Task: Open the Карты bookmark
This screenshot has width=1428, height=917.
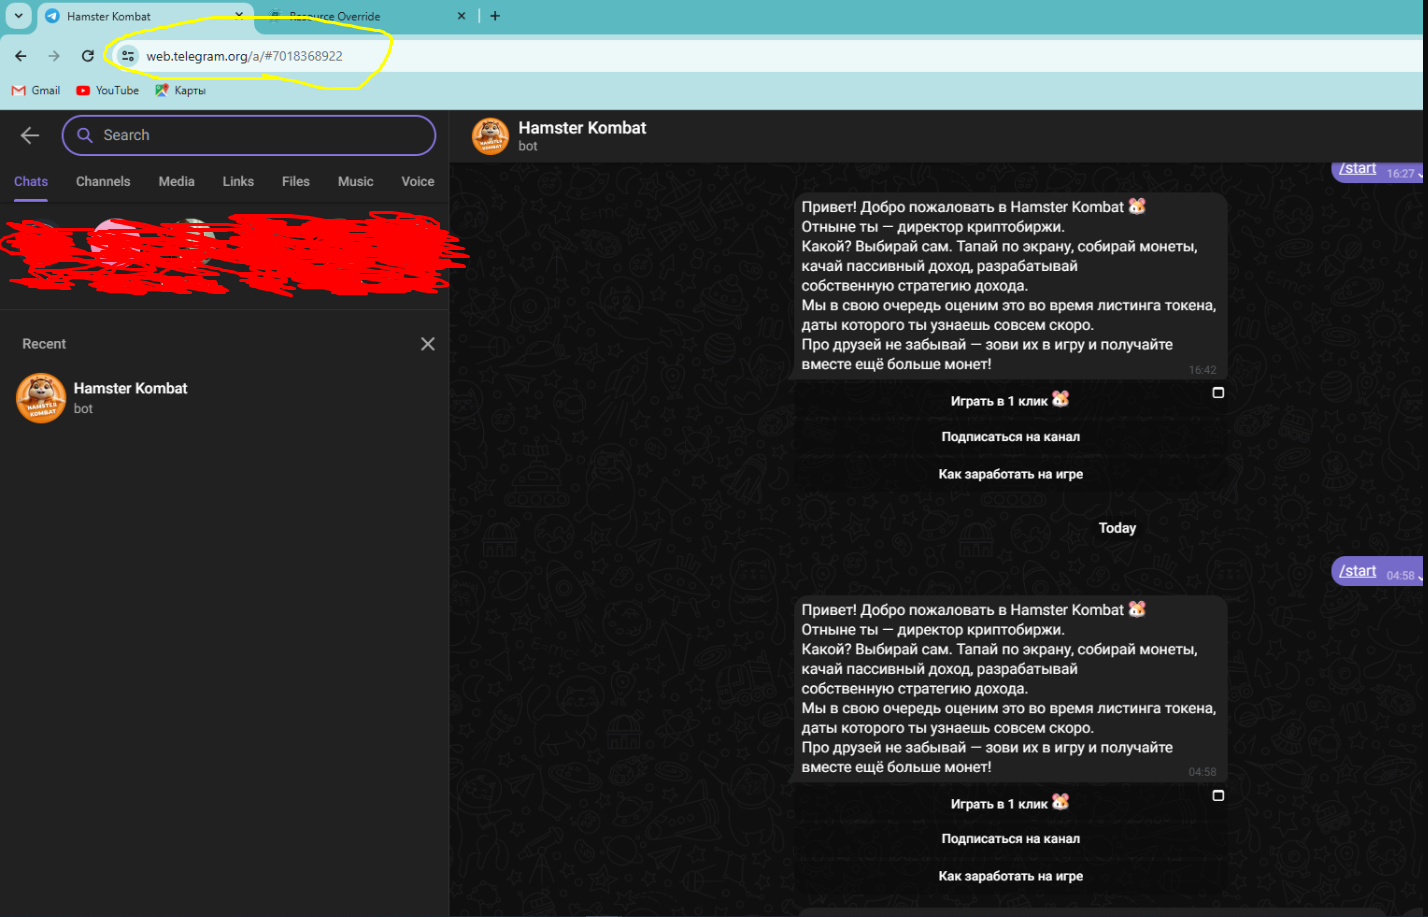Action: (x=180, y=90)
